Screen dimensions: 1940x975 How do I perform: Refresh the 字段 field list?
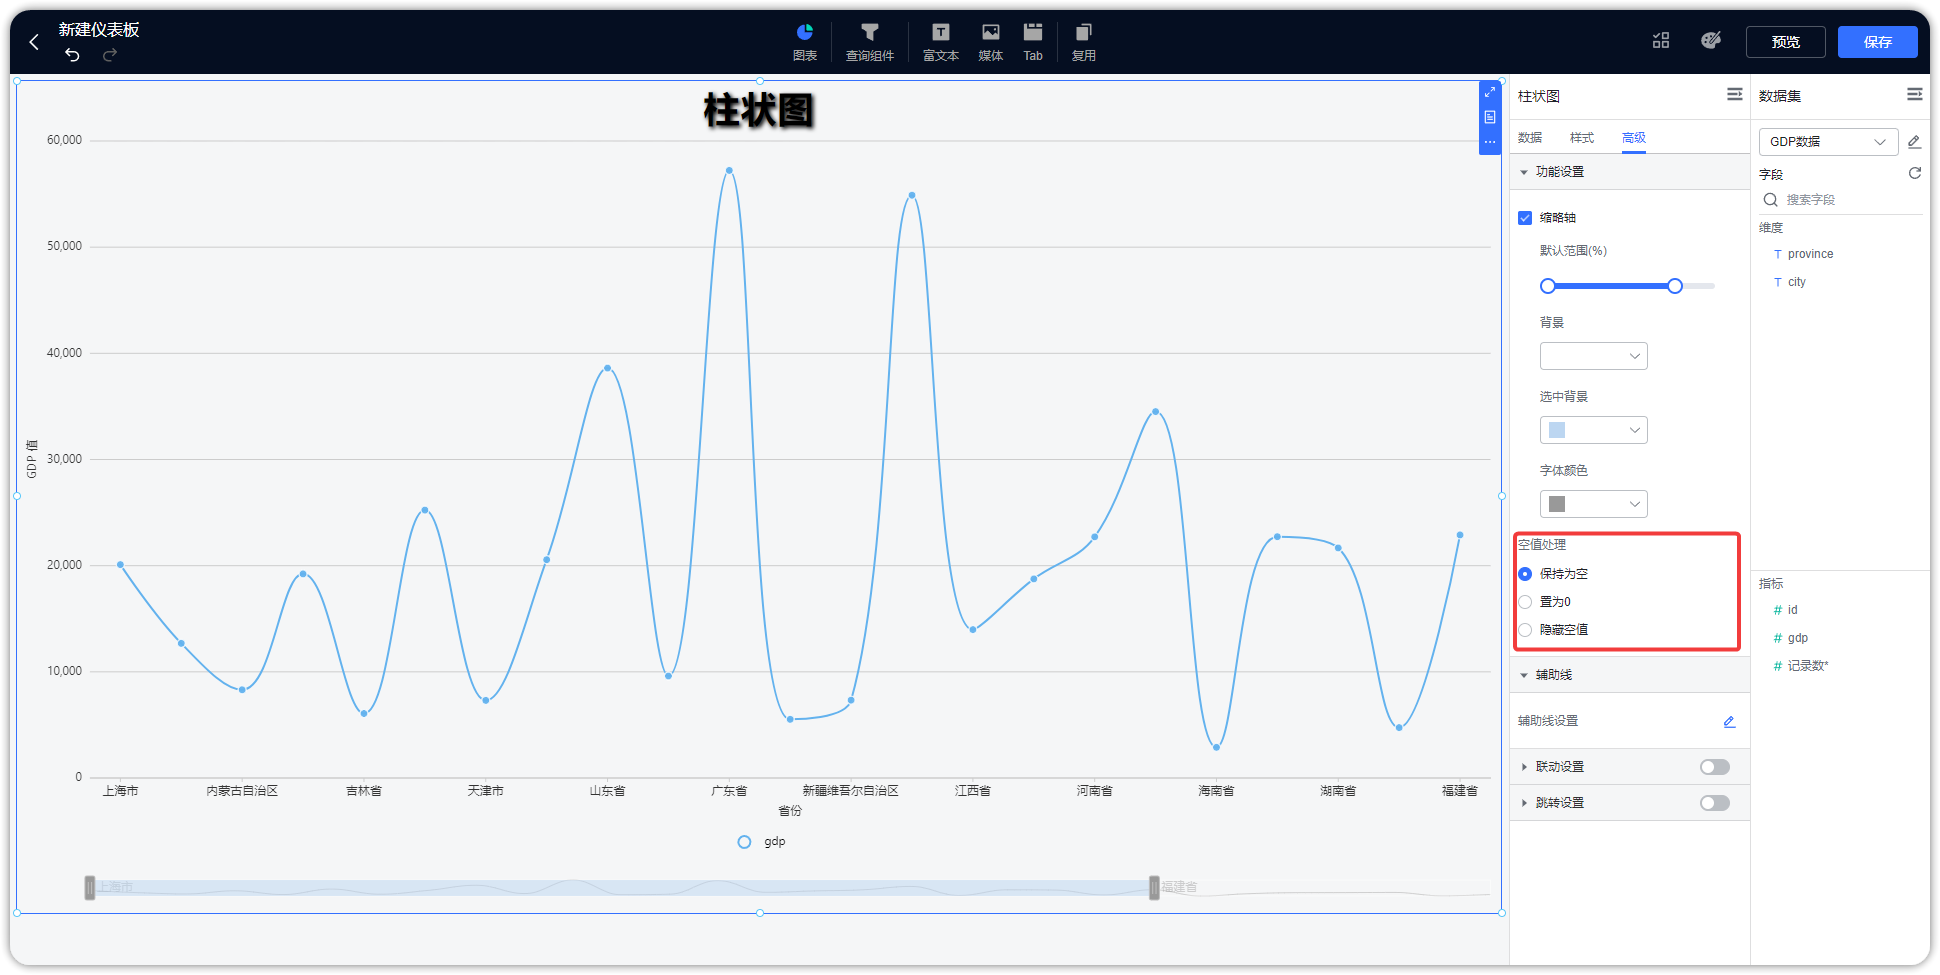[x=1915, y=173]
